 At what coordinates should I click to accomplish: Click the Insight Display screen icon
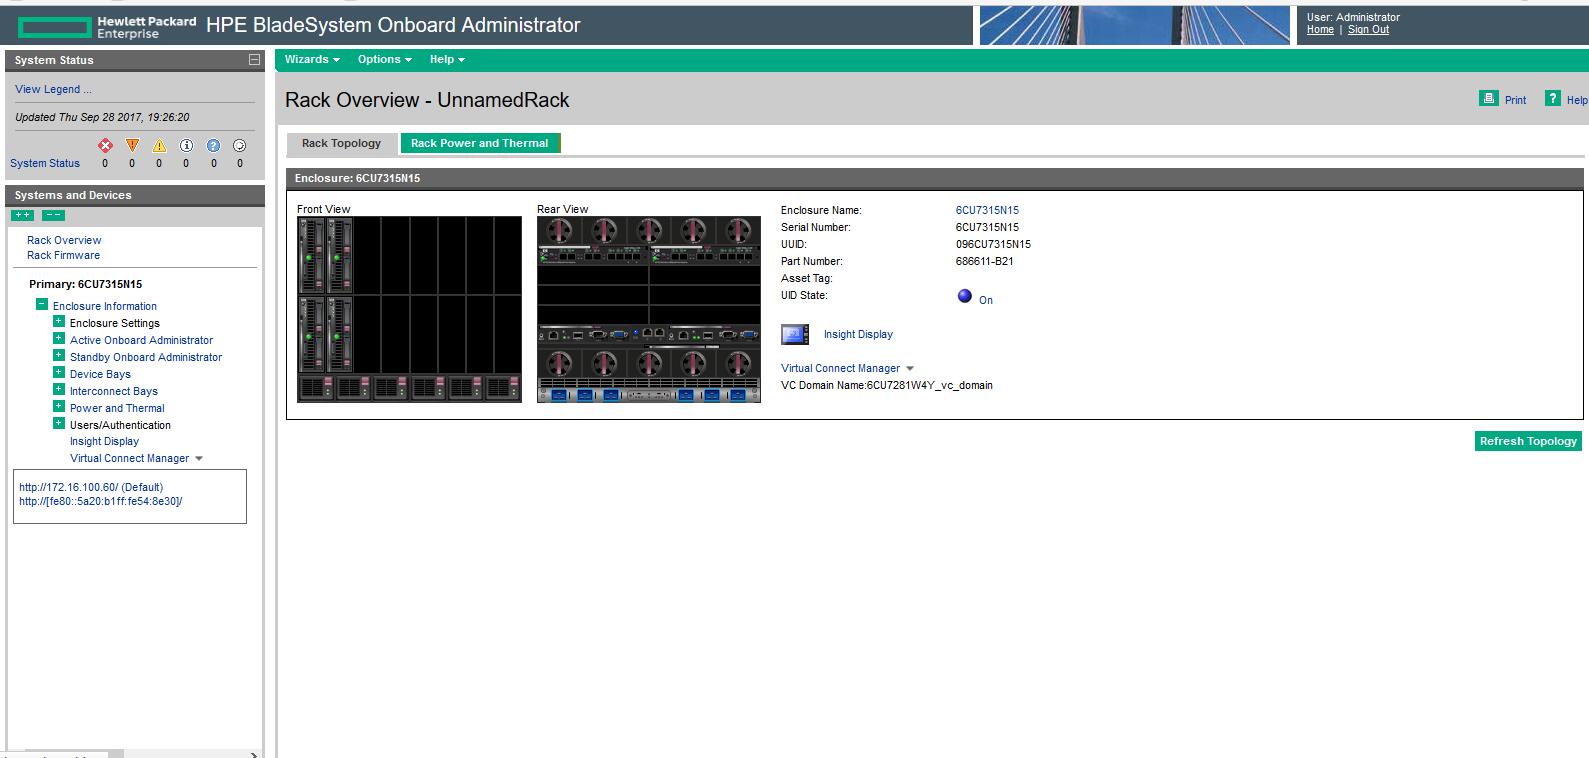795,334
